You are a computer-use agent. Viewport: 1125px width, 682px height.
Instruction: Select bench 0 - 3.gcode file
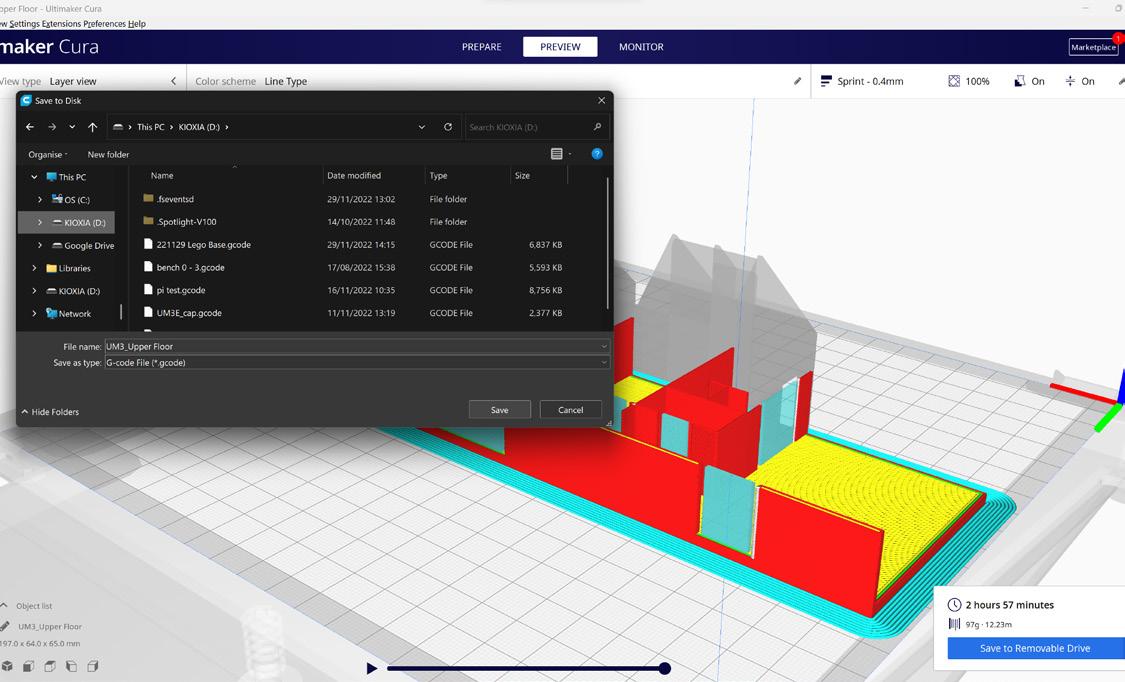[x=190, y=267]
